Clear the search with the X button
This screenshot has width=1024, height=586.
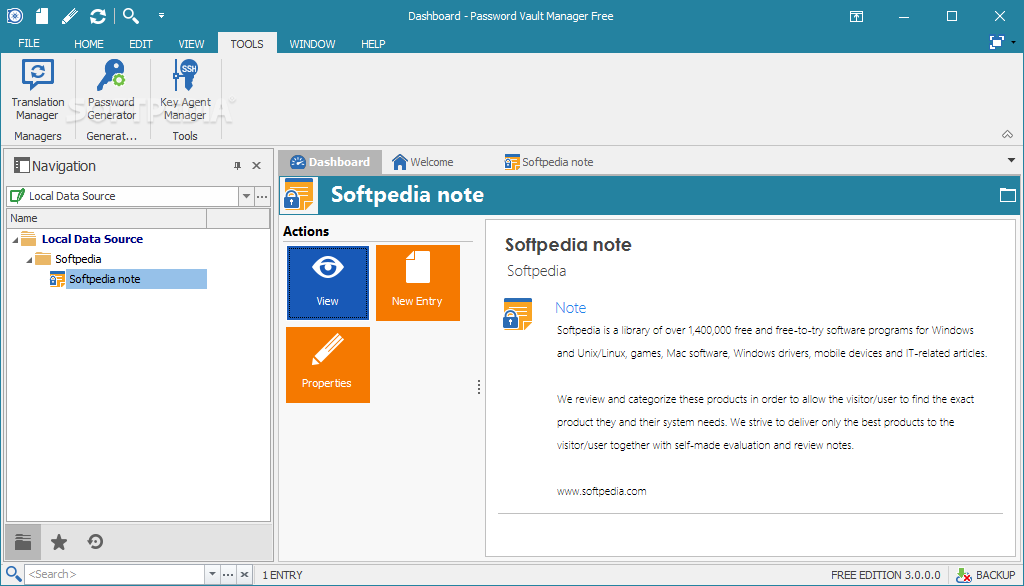[x=244, y=574]
